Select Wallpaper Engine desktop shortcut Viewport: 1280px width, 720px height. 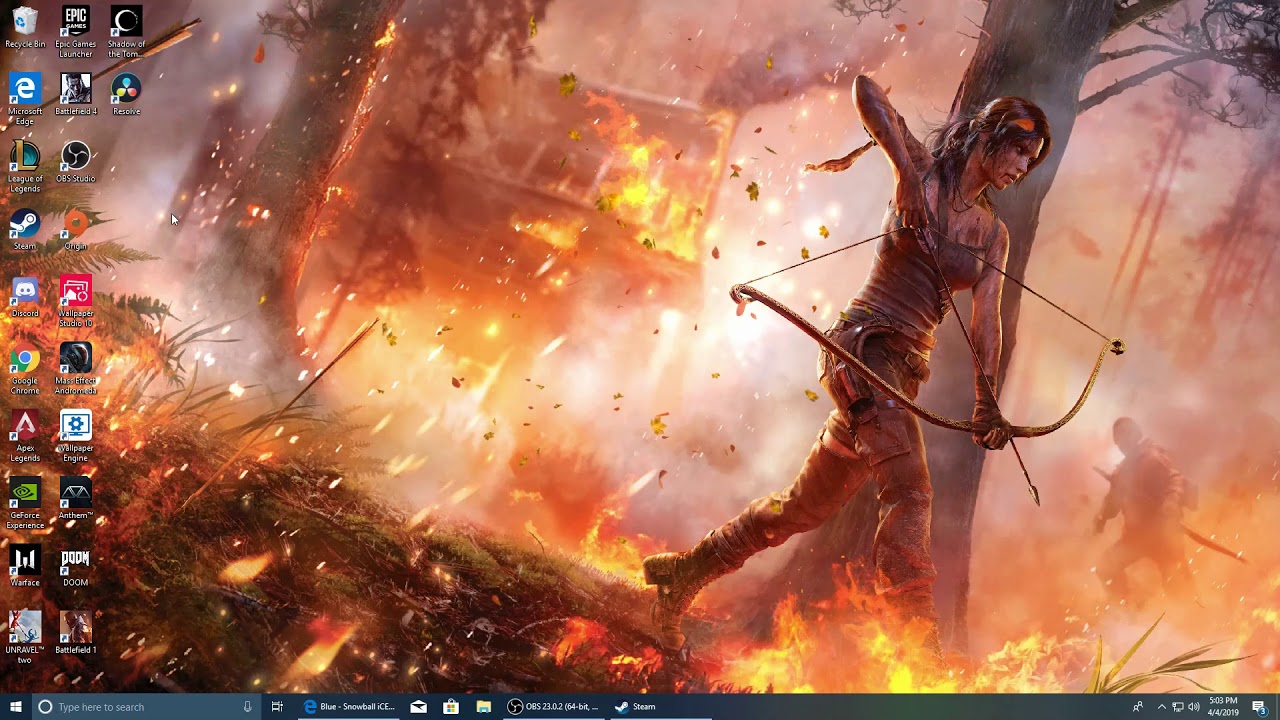[x=75, y=435]
